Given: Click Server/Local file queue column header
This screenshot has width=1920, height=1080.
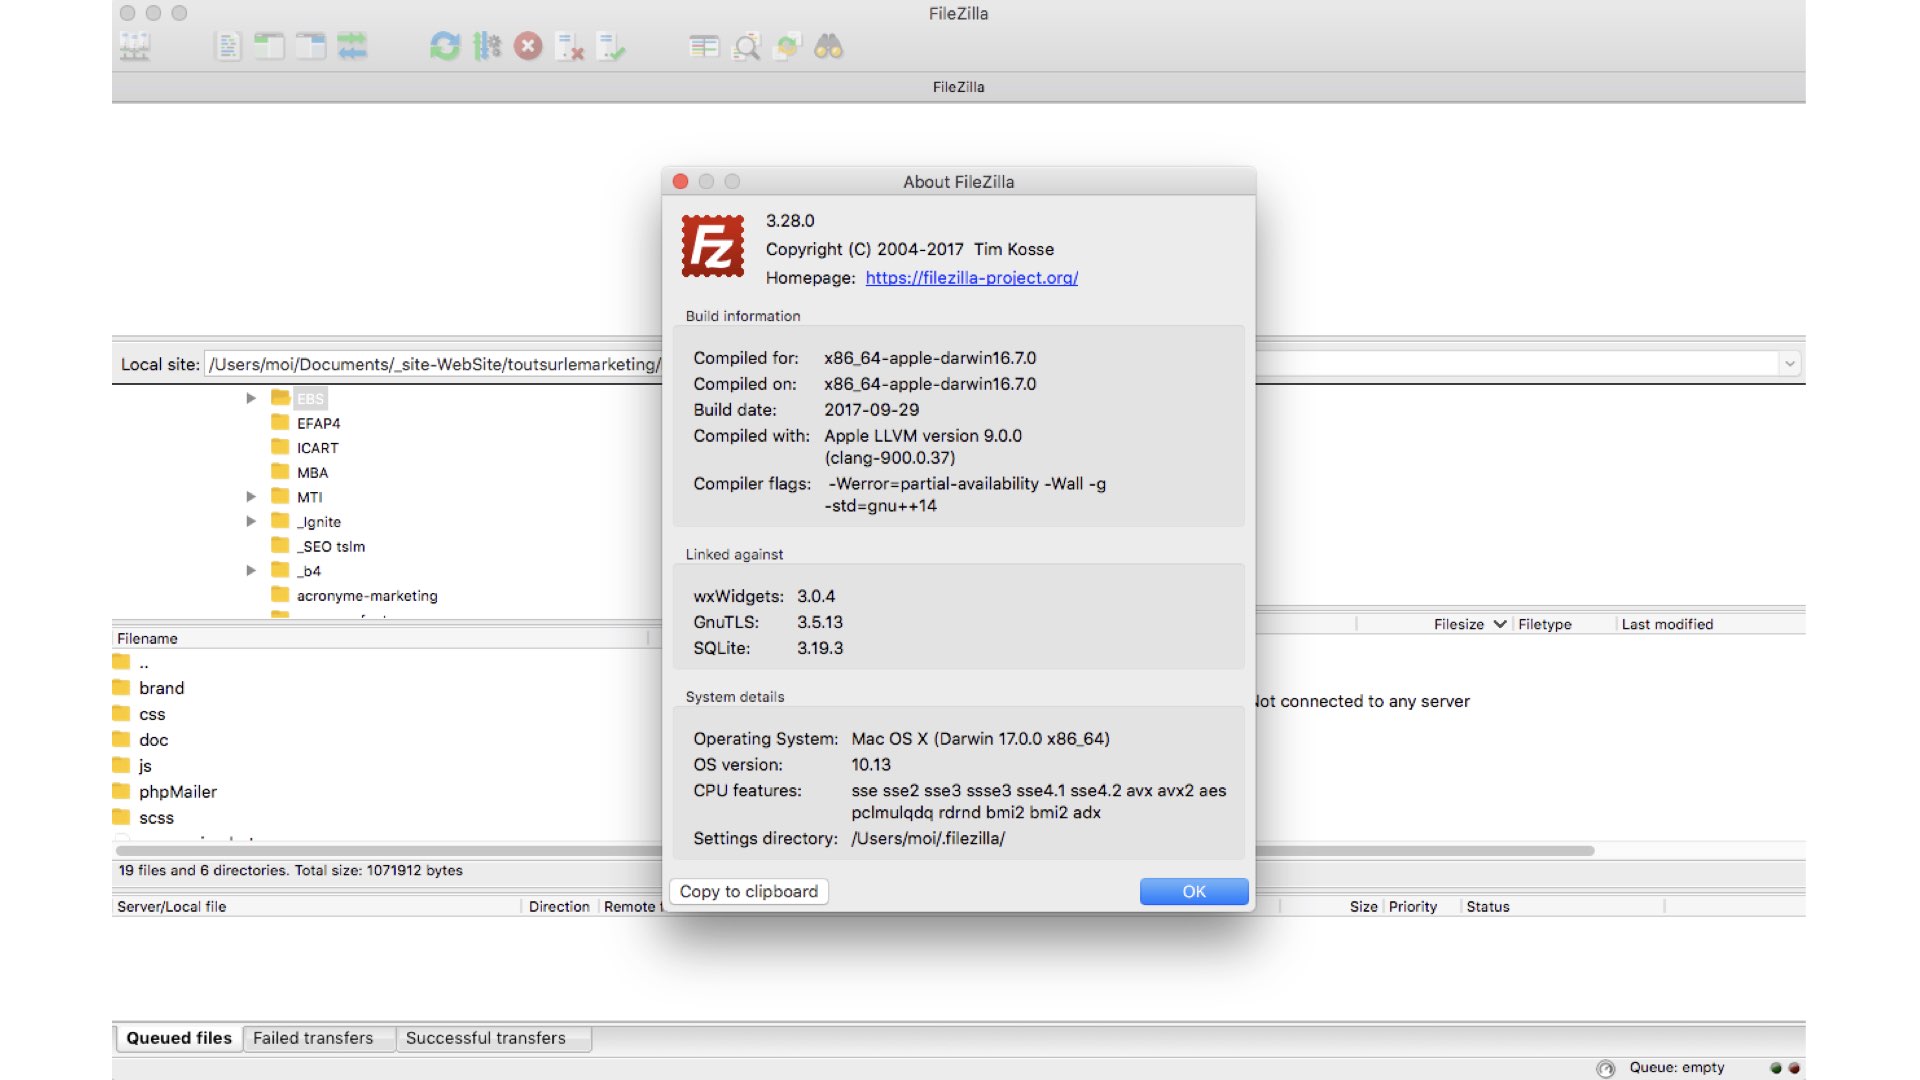Looking at the screenshot, I should 316,906.
